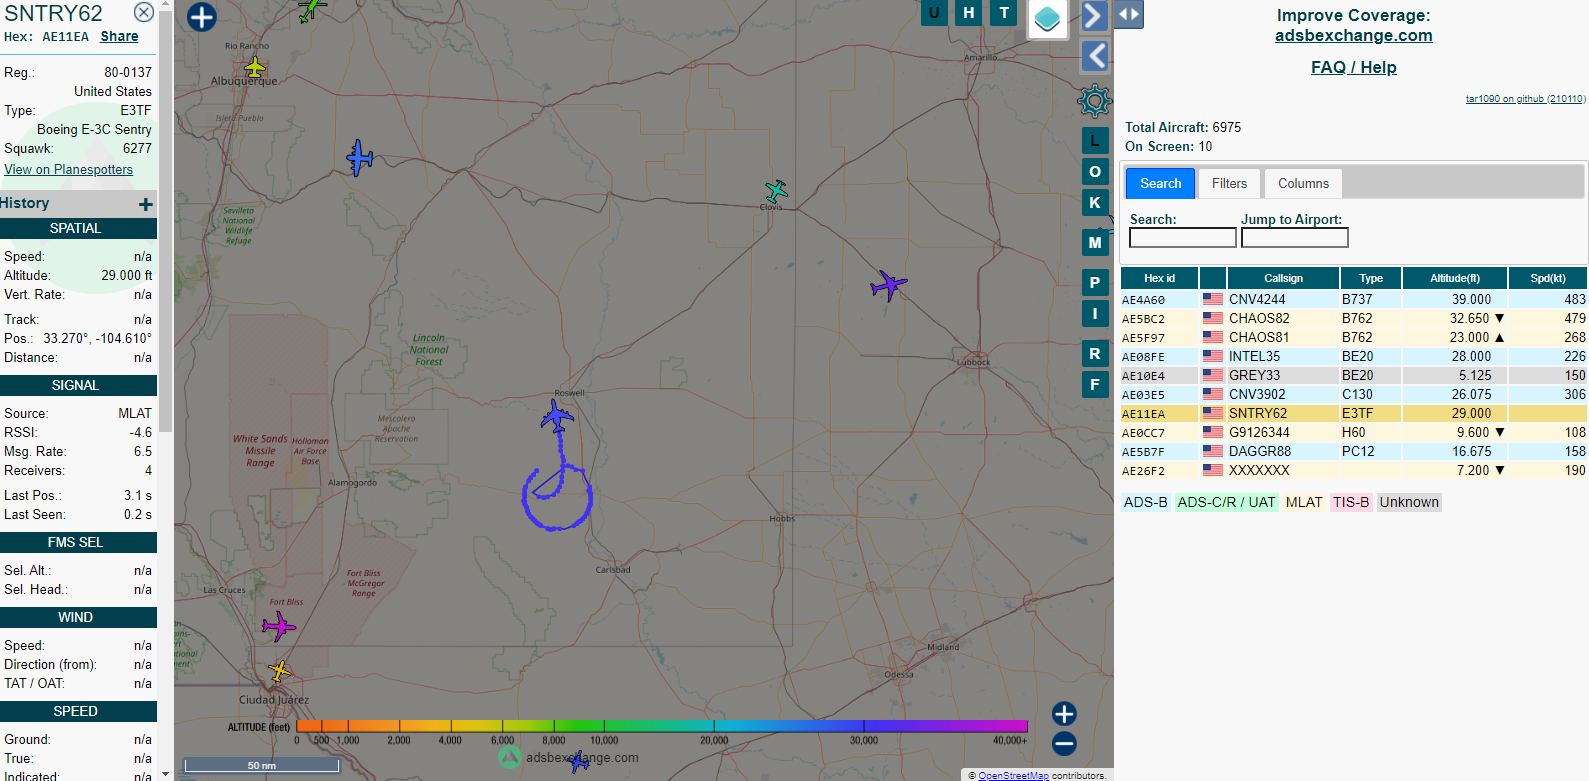Select the G9126344 row in aircraft table
The height and width of the screenshot is (781, 1589).
tap(1353, 432)
